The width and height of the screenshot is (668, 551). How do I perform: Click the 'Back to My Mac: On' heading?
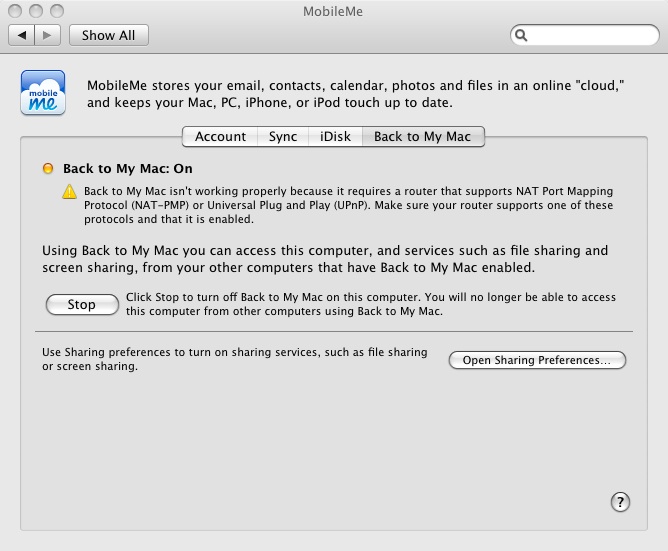tap(128, 169)
